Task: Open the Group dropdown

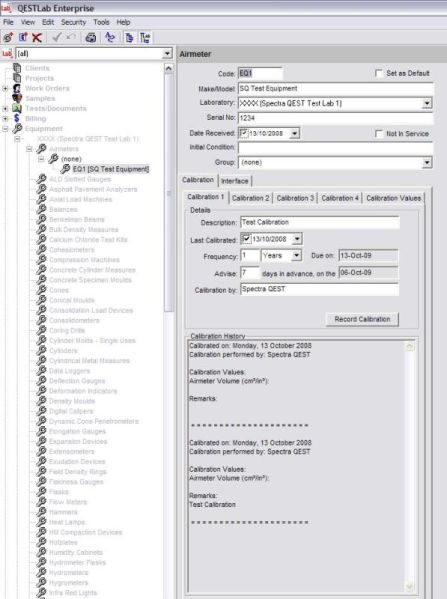Action: point(427,162)
